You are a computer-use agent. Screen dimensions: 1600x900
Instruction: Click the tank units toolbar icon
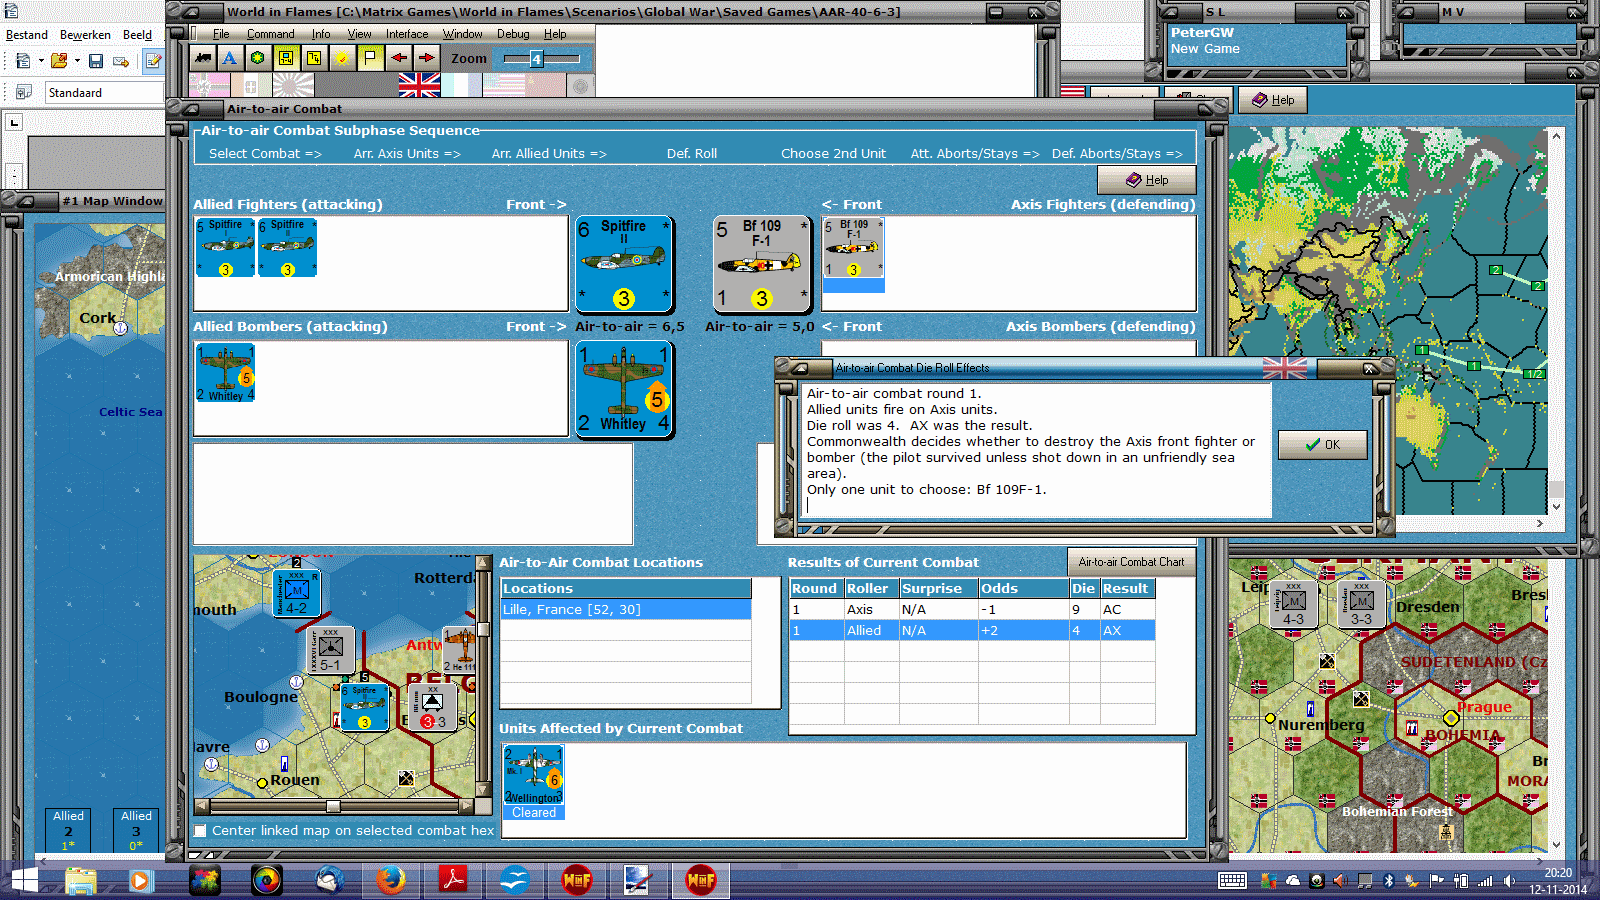(x=203, y=58)
